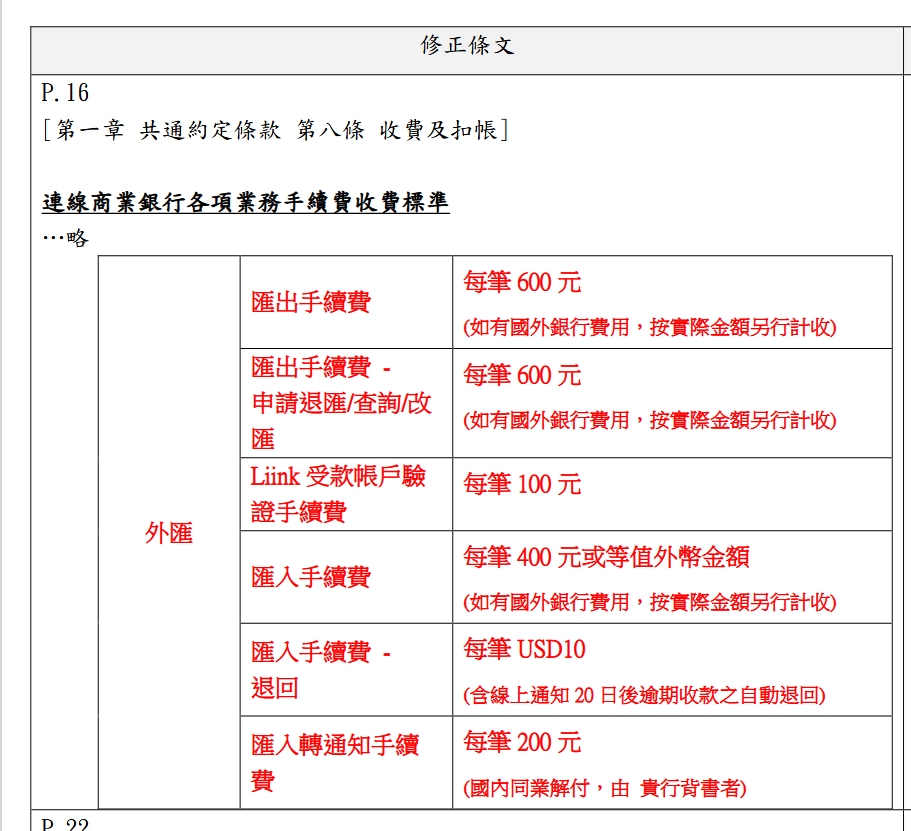911x831 pixels.
Task: Click the 每筆 400 元或等值外幣金額 text
Action: click(x=606, y=558)
